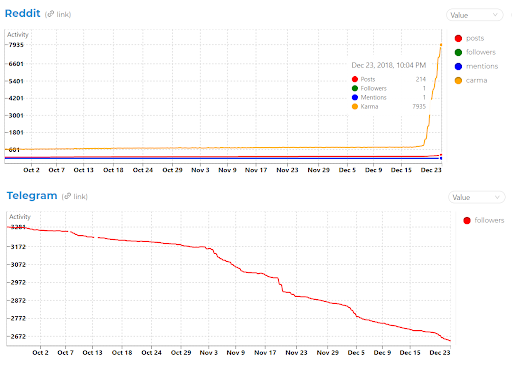Click the orange carma legend dot
Viewport: 512px width, 366px height.
458,80
